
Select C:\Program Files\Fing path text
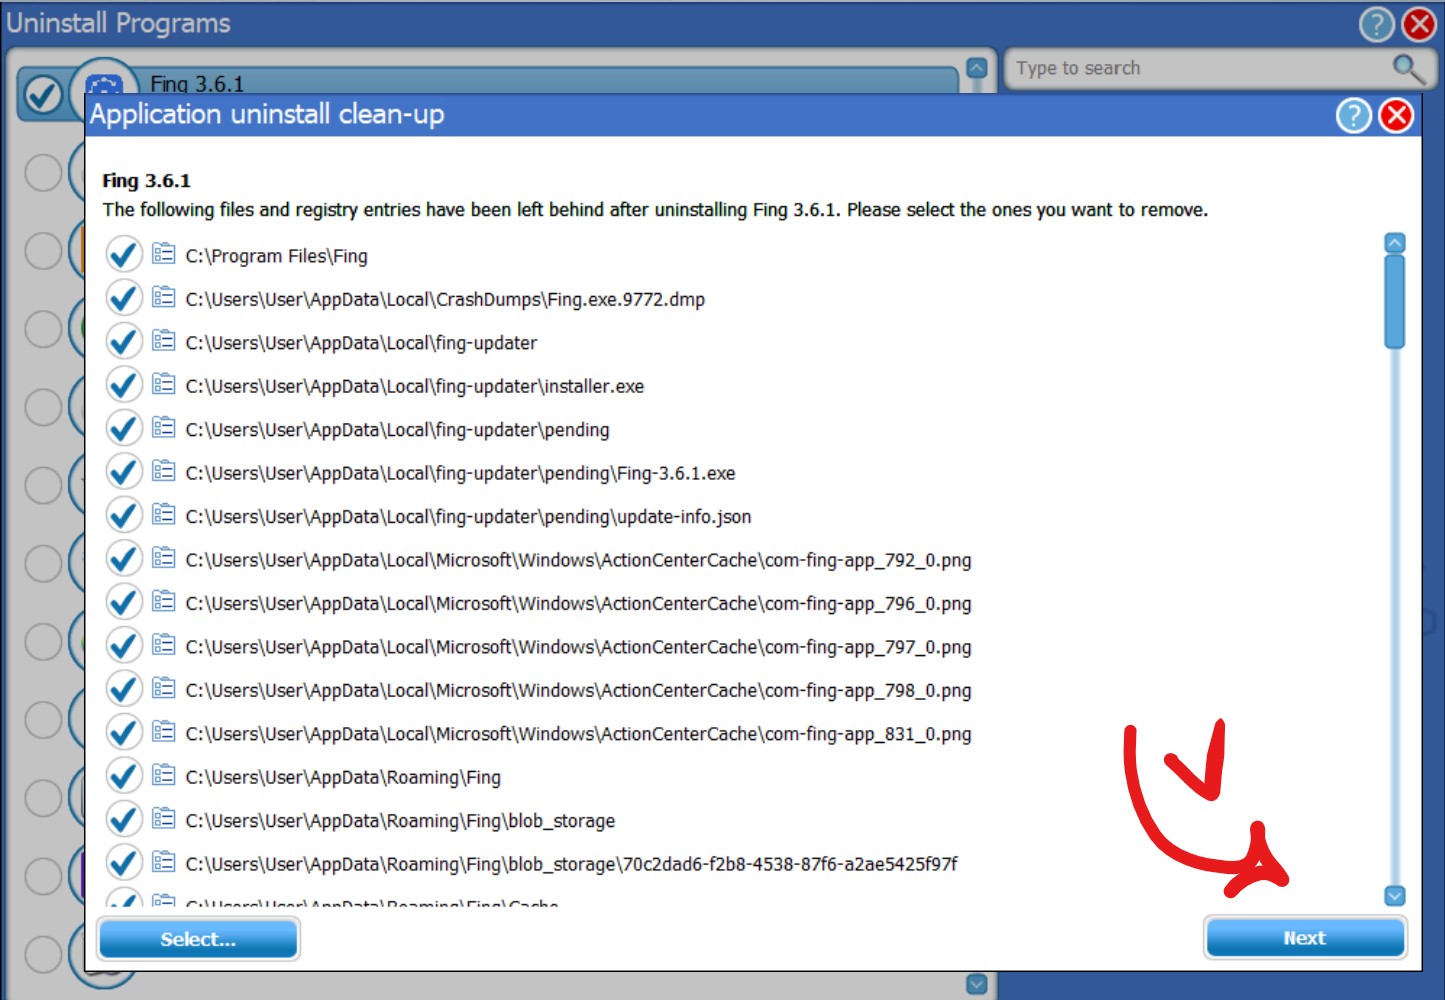[277, 256]
